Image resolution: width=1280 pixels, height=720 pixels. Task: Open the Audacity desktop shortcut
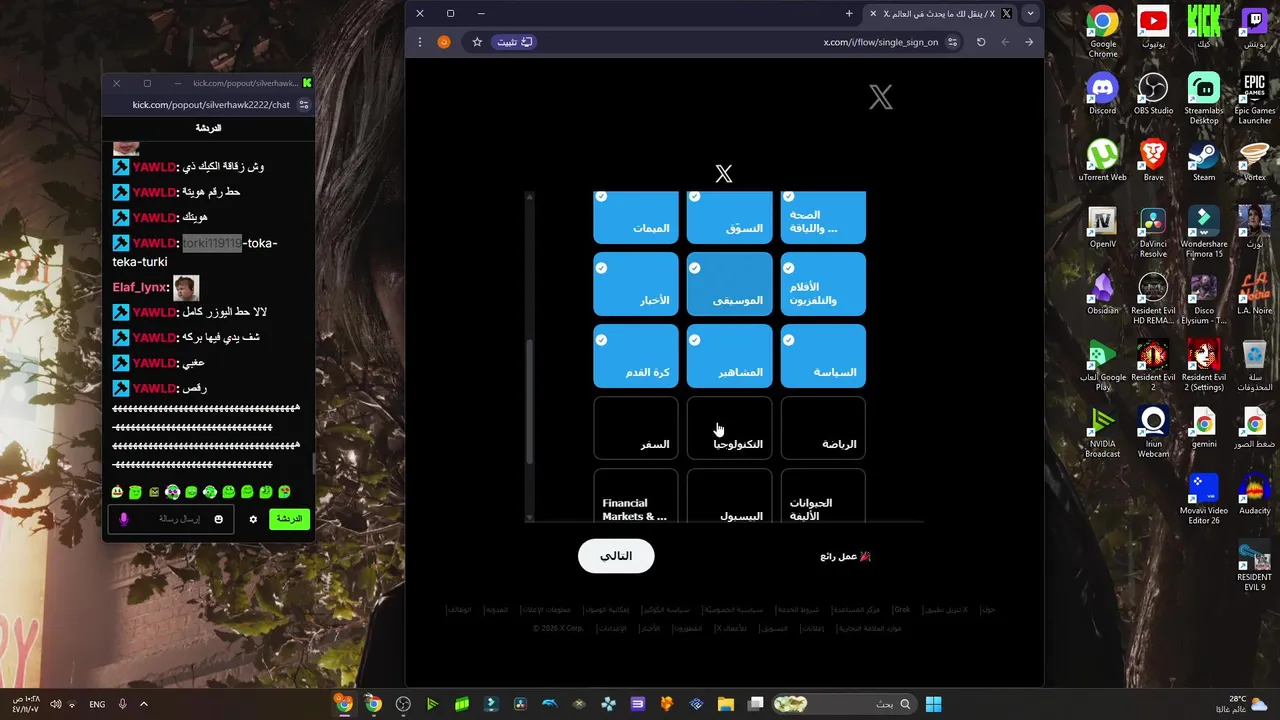pyautogui.click(x=1254, y=494)
